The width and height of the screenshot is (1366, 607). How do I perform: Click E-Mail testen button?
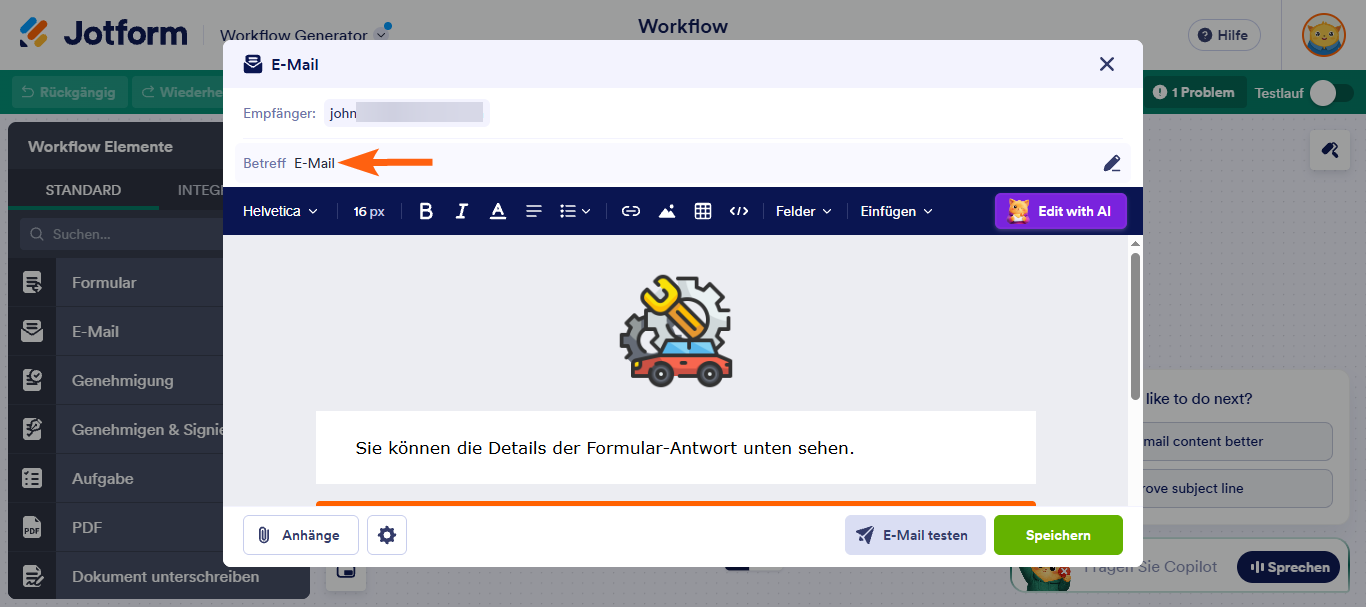point(915,535)
